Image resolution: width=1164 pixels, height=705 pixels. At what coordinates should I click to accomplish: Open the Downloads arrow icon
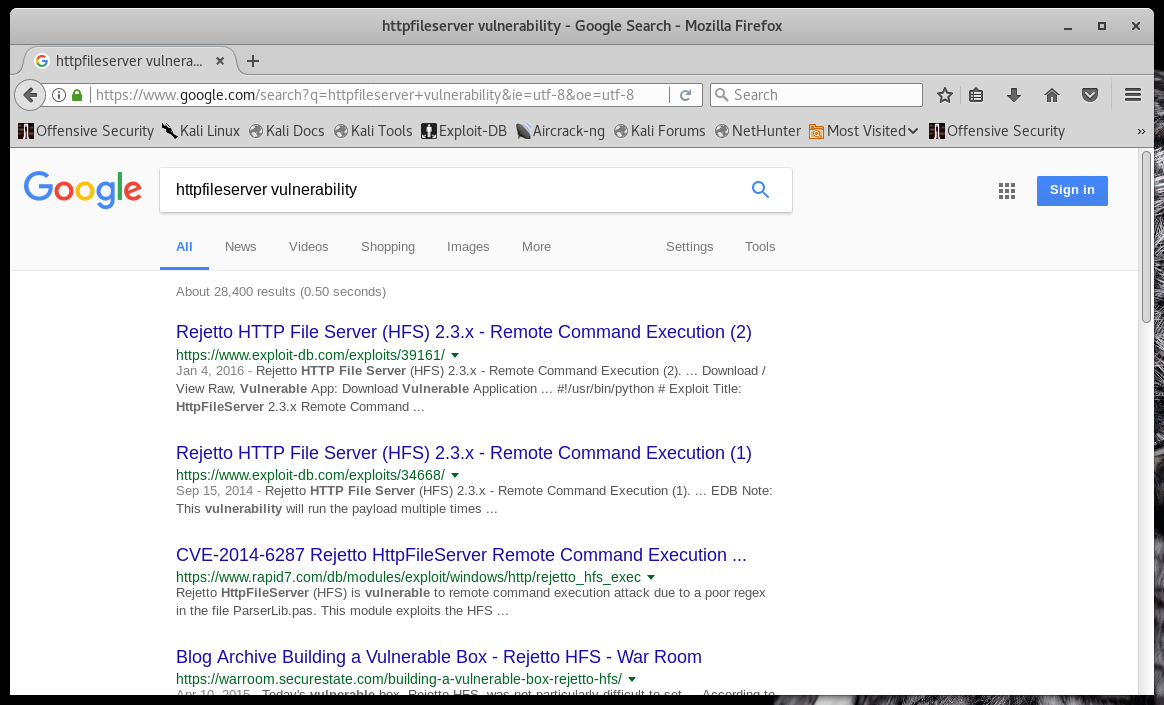point(1013,95)
